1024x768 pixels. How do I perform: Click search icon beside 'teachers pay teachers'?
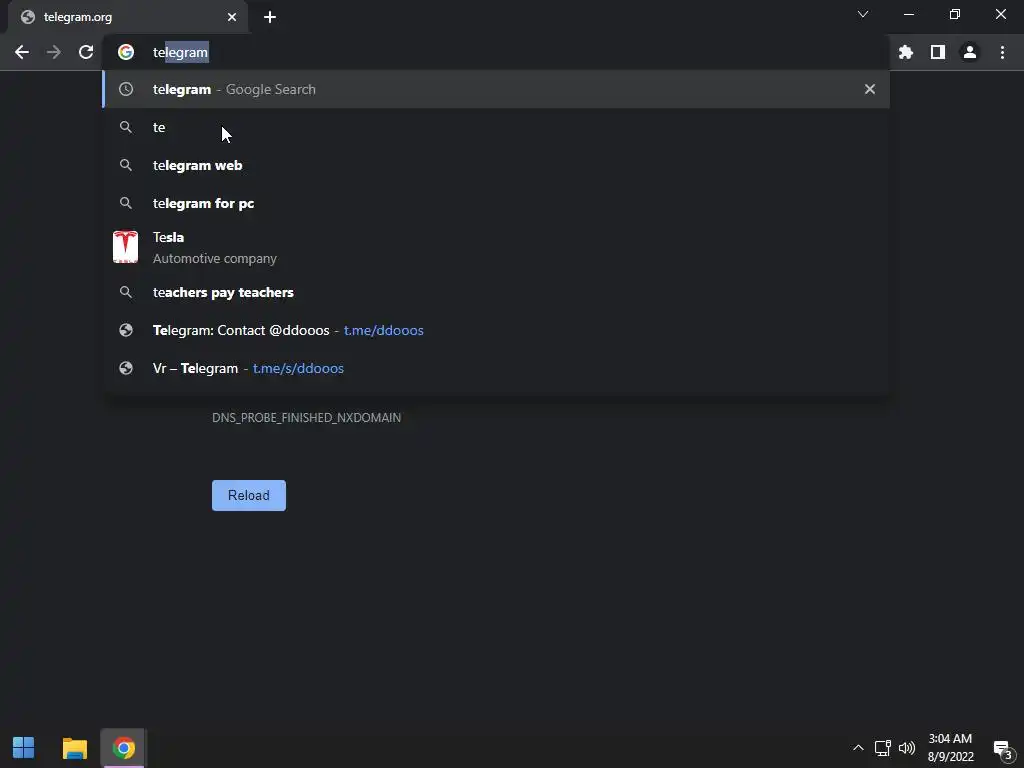126,293
